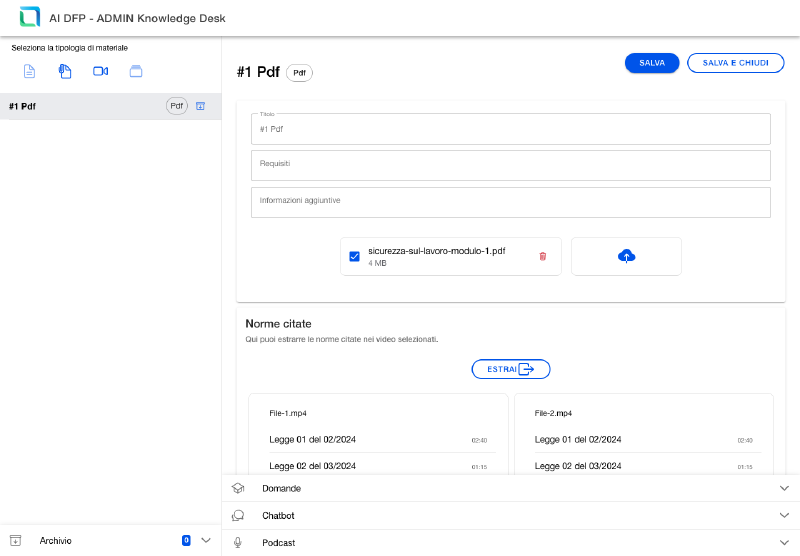Click the SALVA button
800x556 pixels.
click(652, 63)
